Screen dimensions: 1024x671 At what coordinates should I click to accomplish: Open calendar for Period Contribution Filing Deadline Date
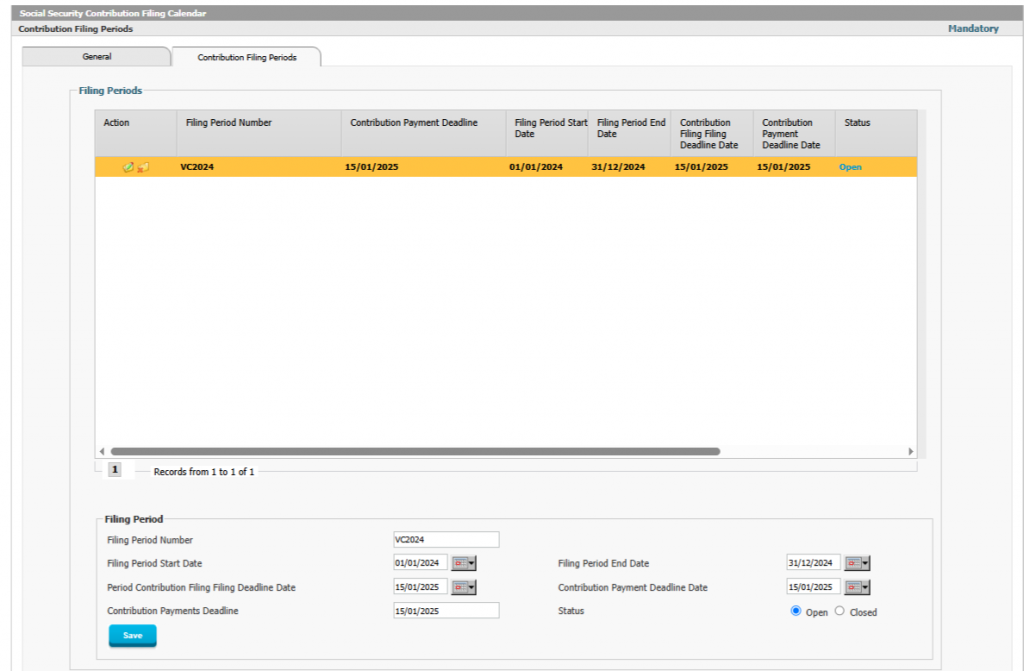pos(463,587)
